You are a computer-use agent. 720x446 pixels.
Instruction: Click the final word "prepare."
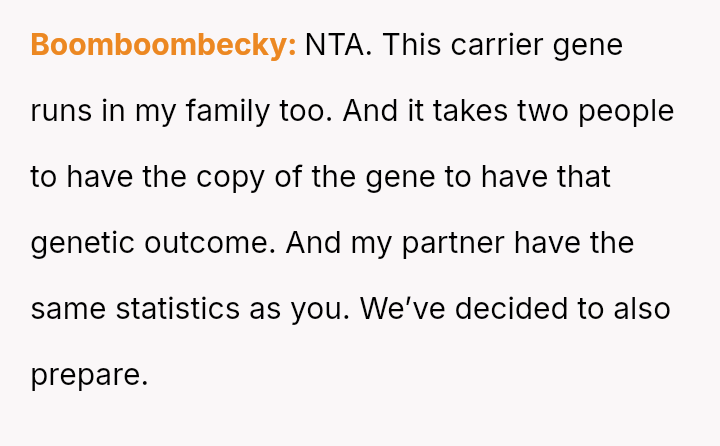click(90, 375)
